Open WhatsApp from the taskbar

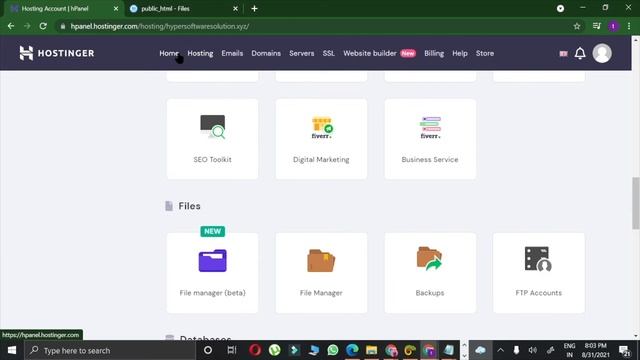(333, 350)
